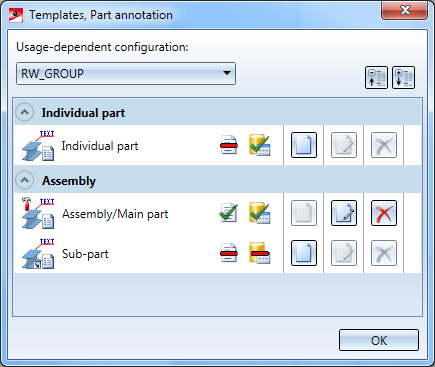Collapse the Assembly section
The height and width of the screenshot is (367, 435).
click(x=24, y=180)
